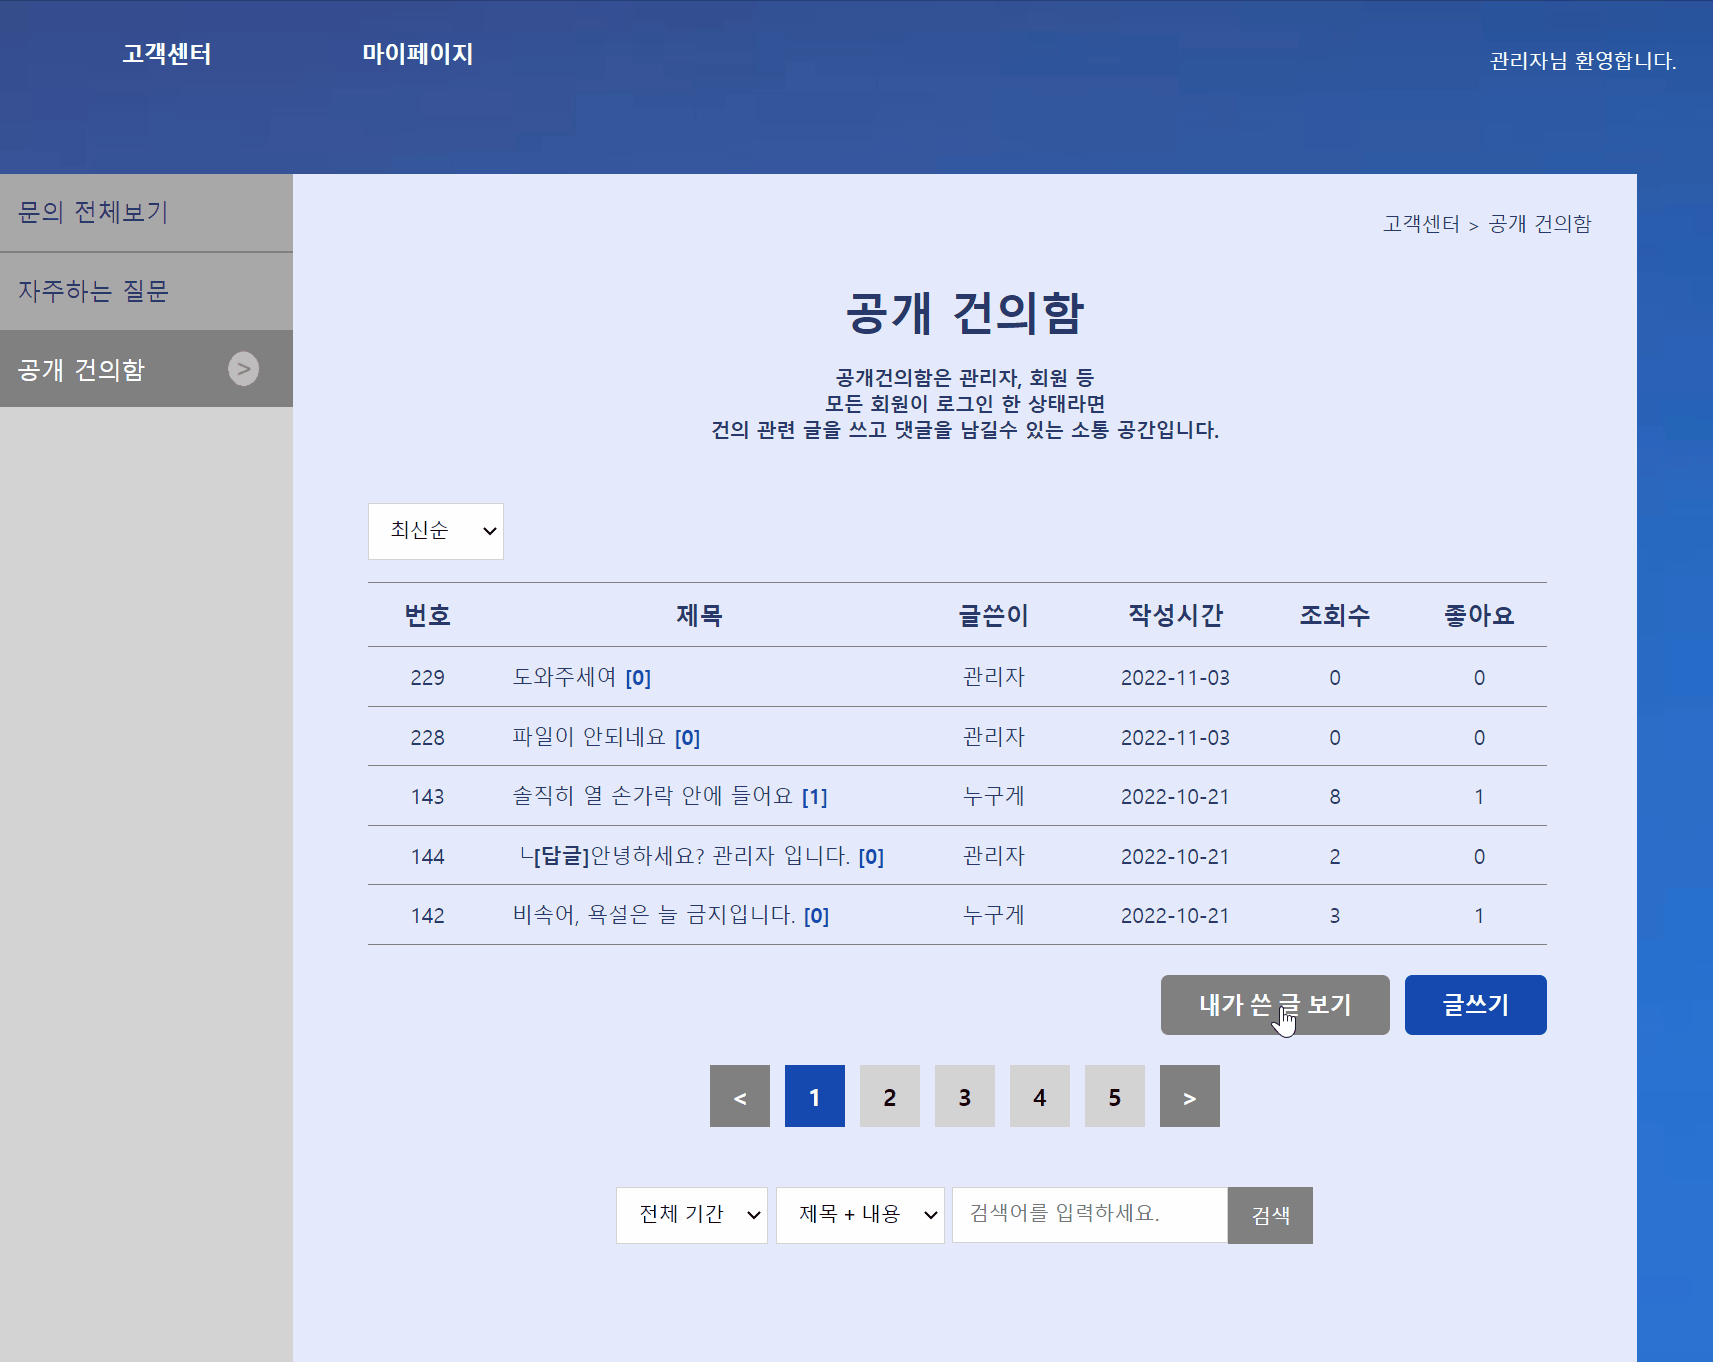
Task: Open the 최신순 sort dropdown
Action: click(435, 531)
